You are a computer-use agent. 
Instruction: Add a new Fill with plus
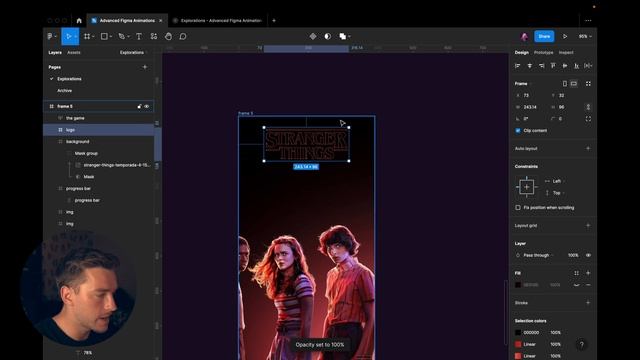[x=588, y=273]
